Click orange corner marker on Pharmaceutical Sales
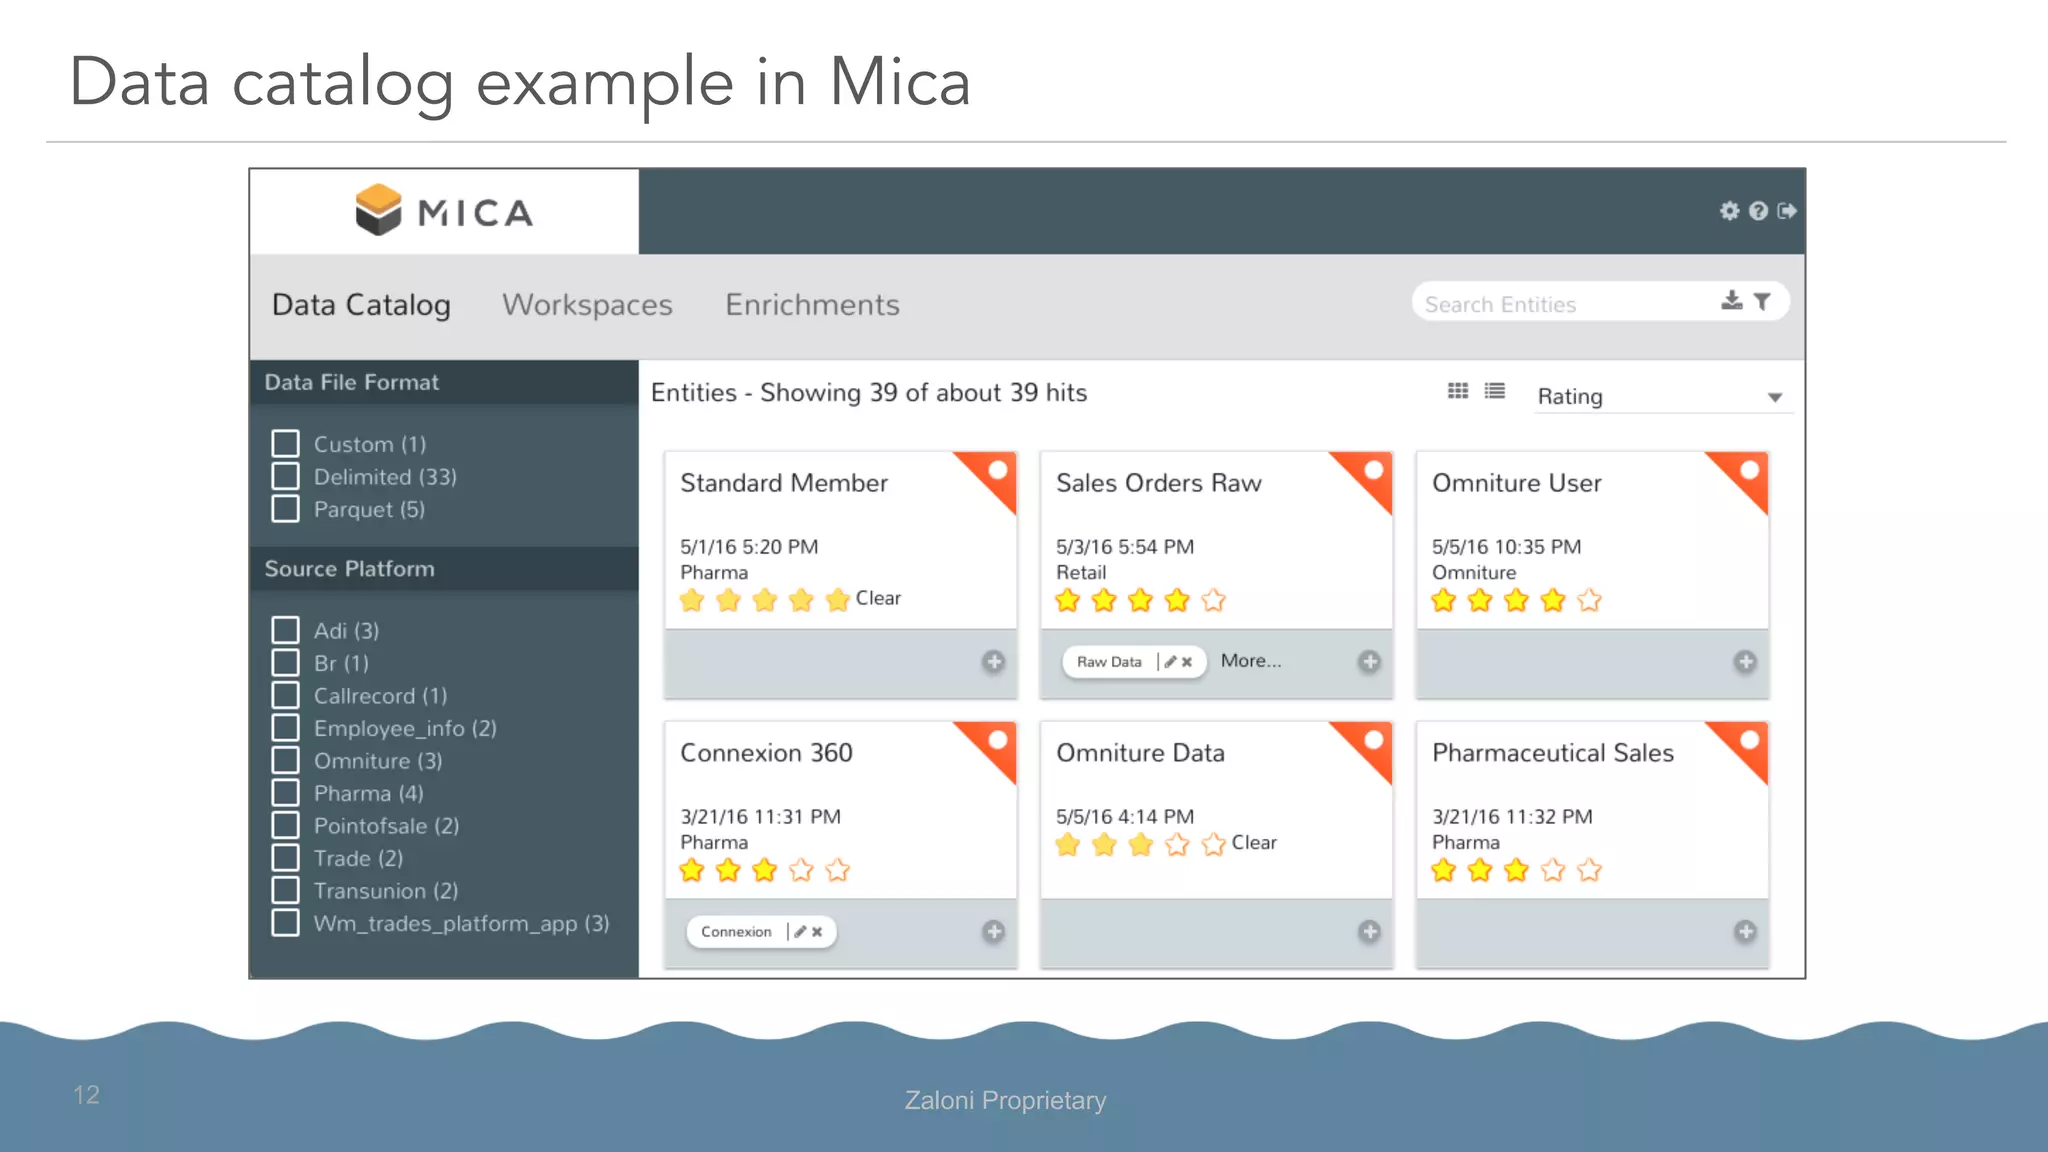This screenshot has width=2048, height=1152. (x=1746, y=743)
